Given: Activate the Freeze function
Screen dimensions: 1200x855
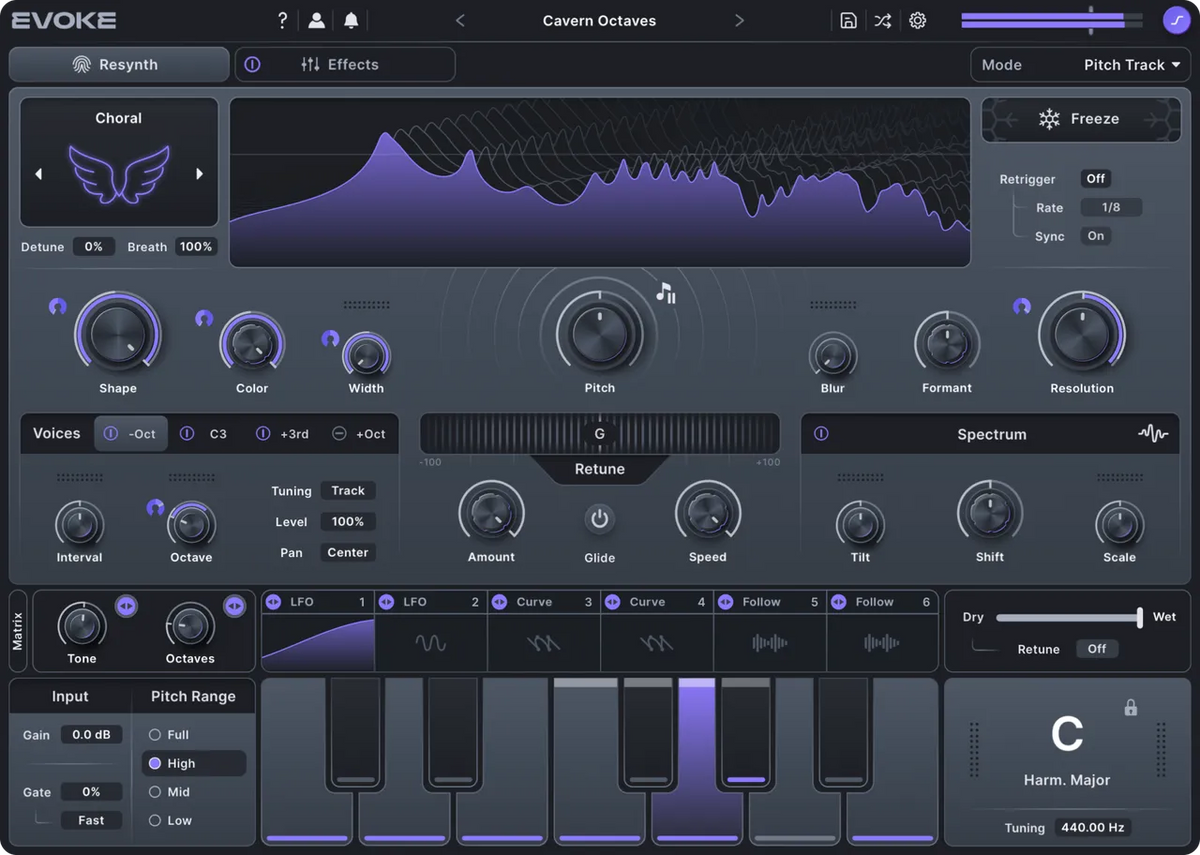Looking at the screenshot, I should pos(1080,118).
